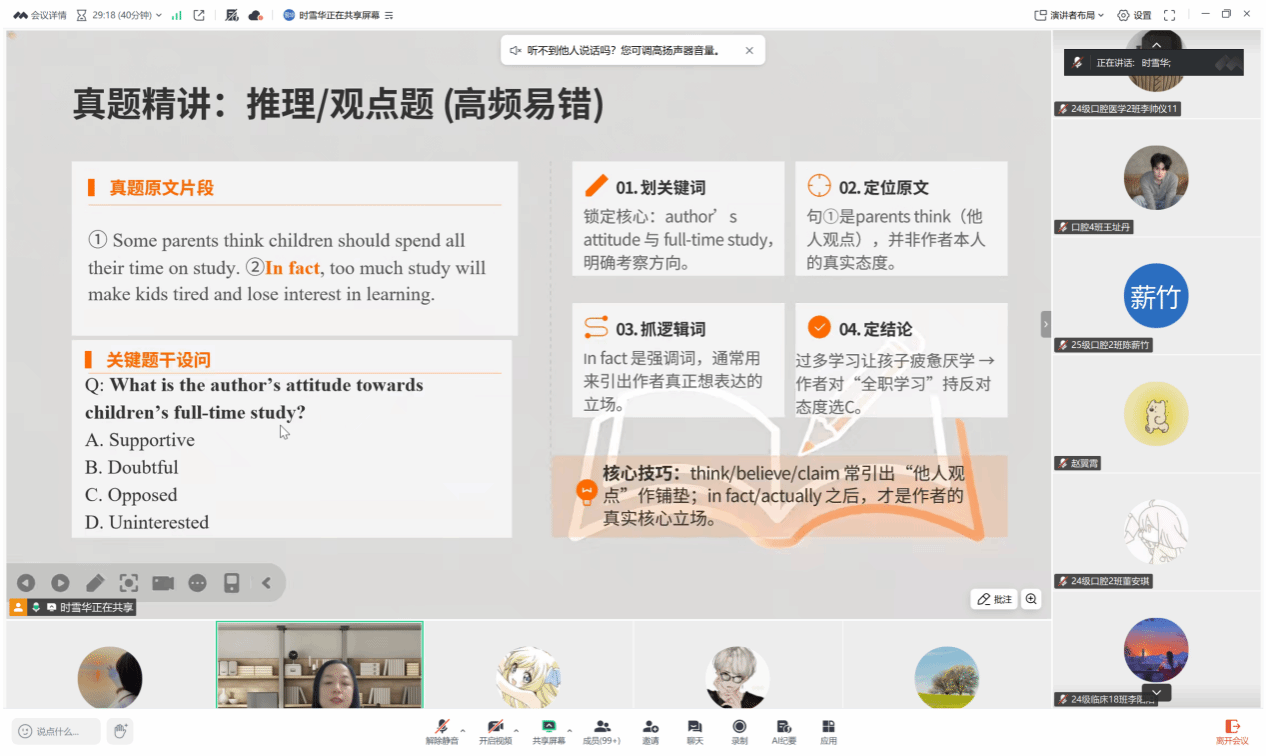Click the camcorder icon on slide toolbar
The height and width of the screenshot is (756, 1266).
pos(163,583)
